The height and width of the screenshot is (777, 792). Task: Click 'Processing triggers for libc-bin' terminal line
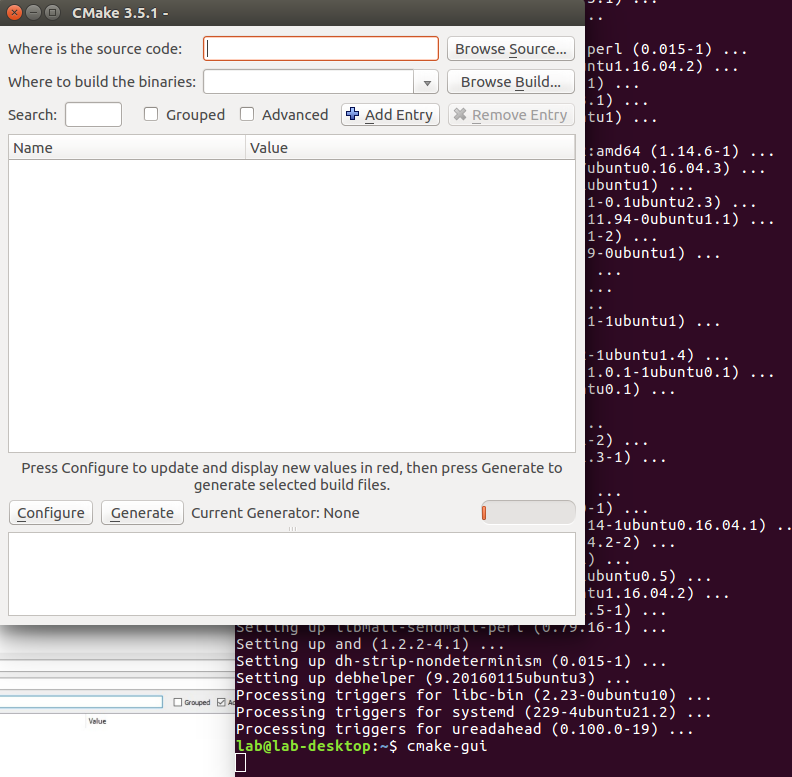tap(474, 695)
